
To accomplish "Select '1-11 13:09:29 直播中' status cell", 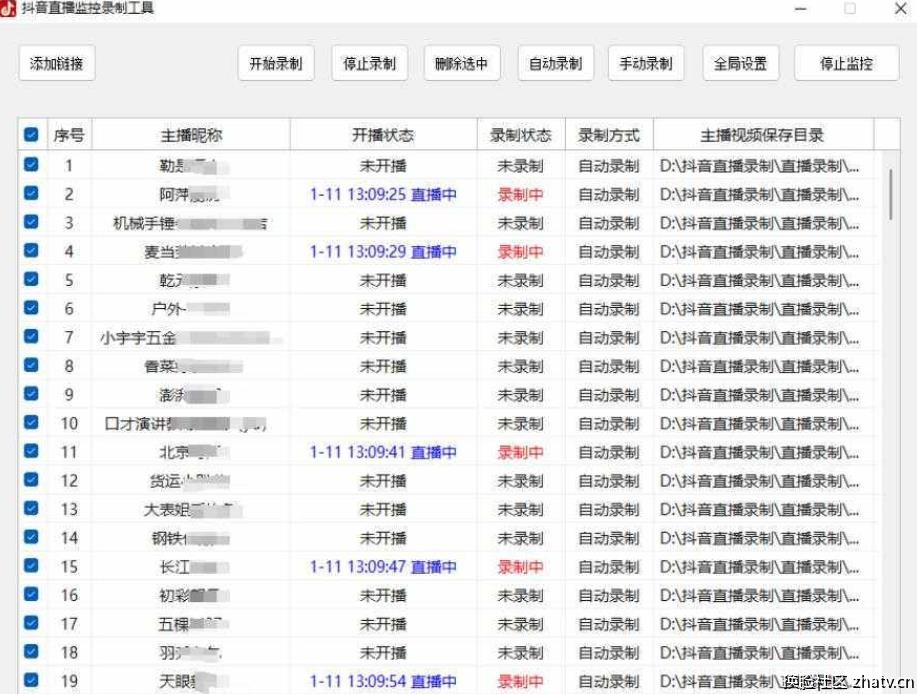I will tap(383, 251).
